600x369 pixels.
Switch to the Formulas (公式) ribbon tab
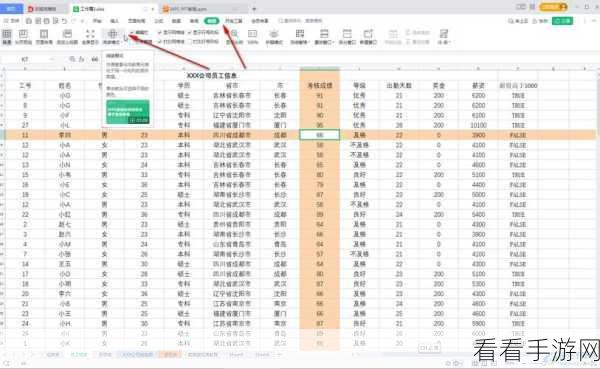click(158, 21)
